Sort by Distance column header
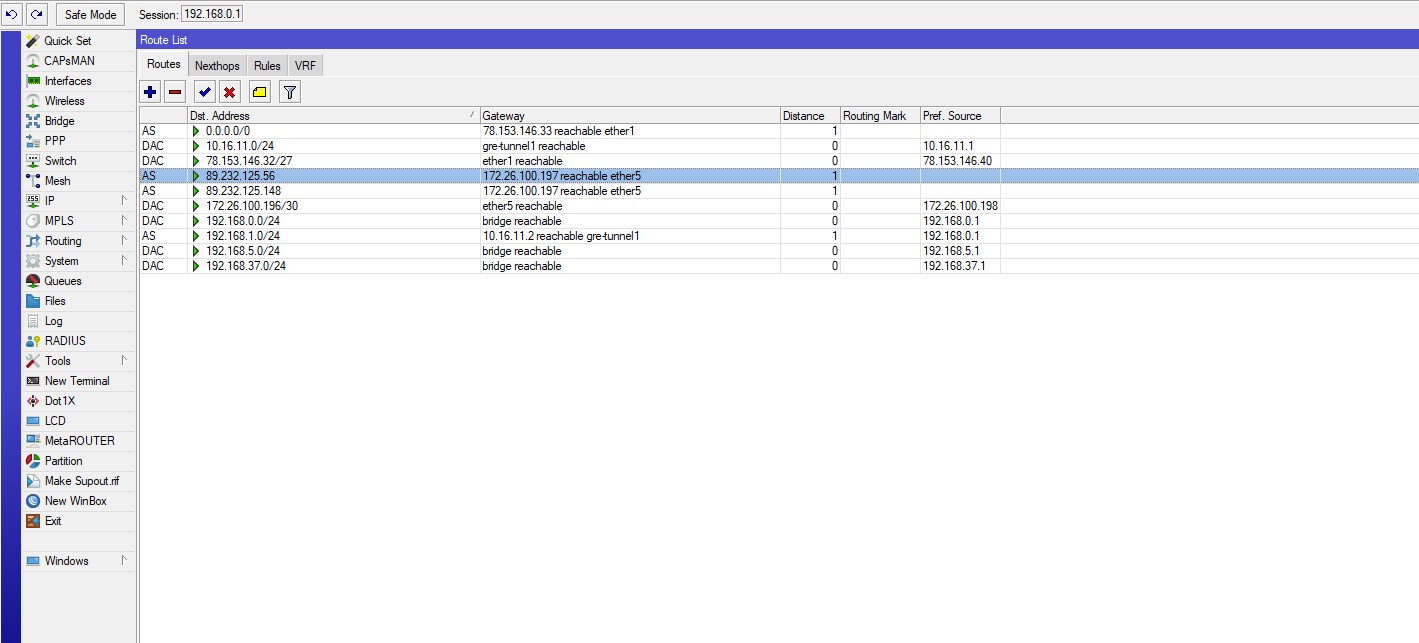1419x643 pixels. pos(810,116)
